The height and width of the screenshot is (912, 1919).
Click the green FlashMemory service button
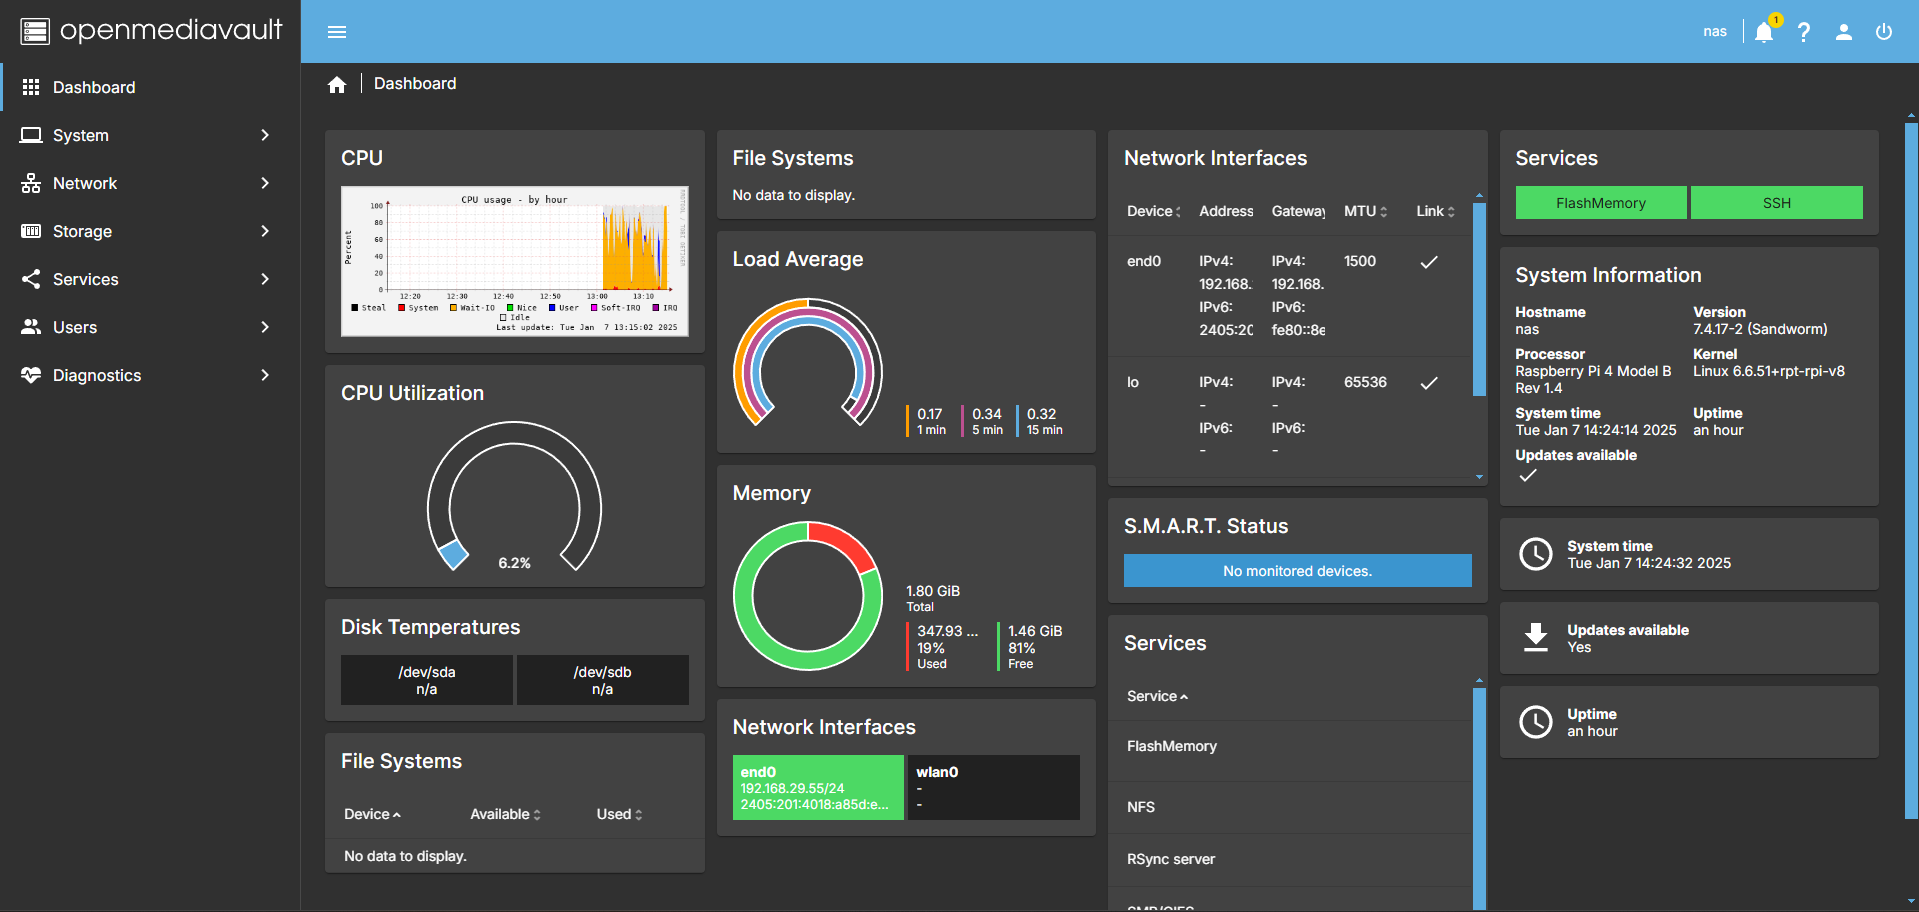(x=1601, y=203)
